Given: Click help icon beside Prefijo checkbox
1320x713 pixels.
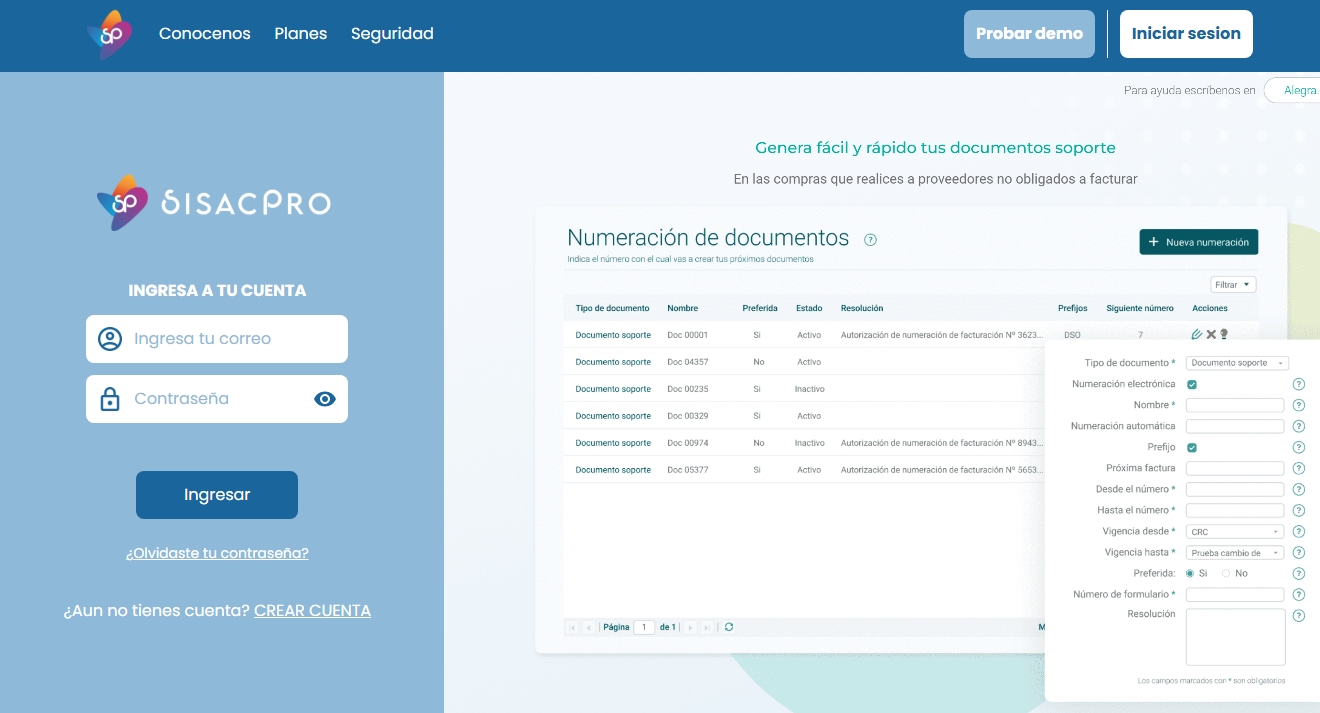Looking at the screenshot, I should [x=1299, y=447].
